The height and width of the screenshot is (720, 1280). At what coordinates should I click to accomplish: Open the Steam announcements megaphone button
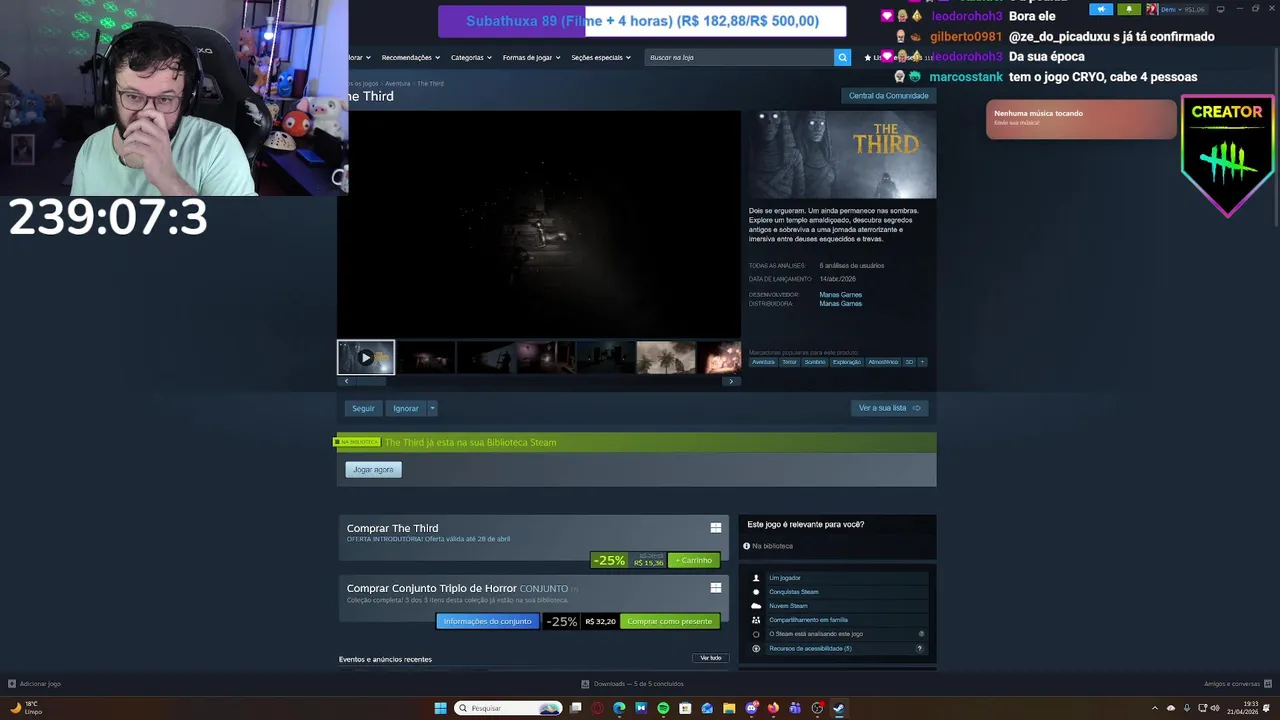coord(1101,9)
